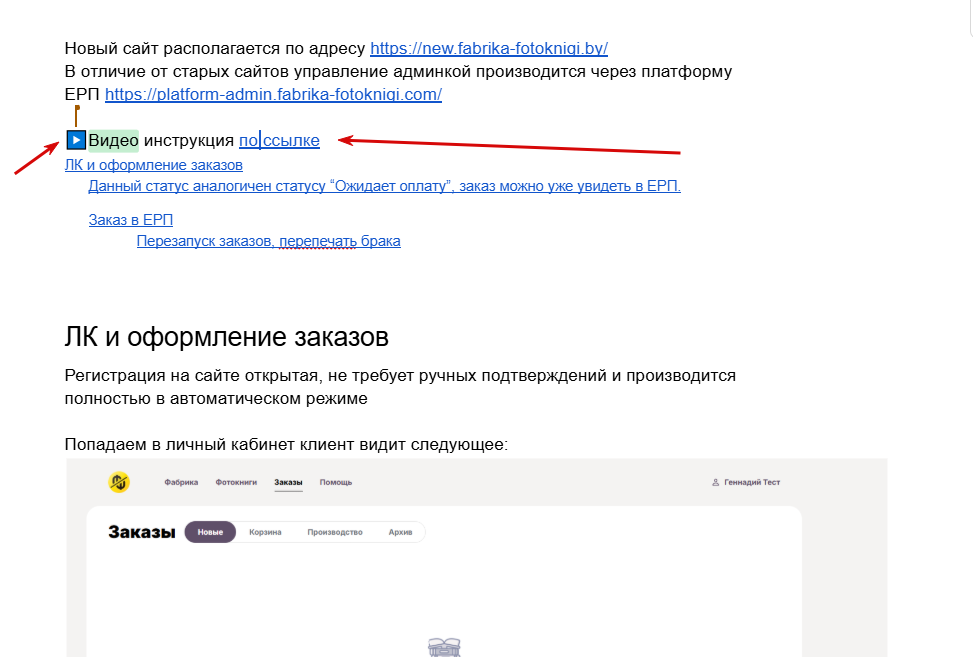Viewport: 973px width, 657px height.
Task: Click the empty orders box icon
Action: coord(444,647)
